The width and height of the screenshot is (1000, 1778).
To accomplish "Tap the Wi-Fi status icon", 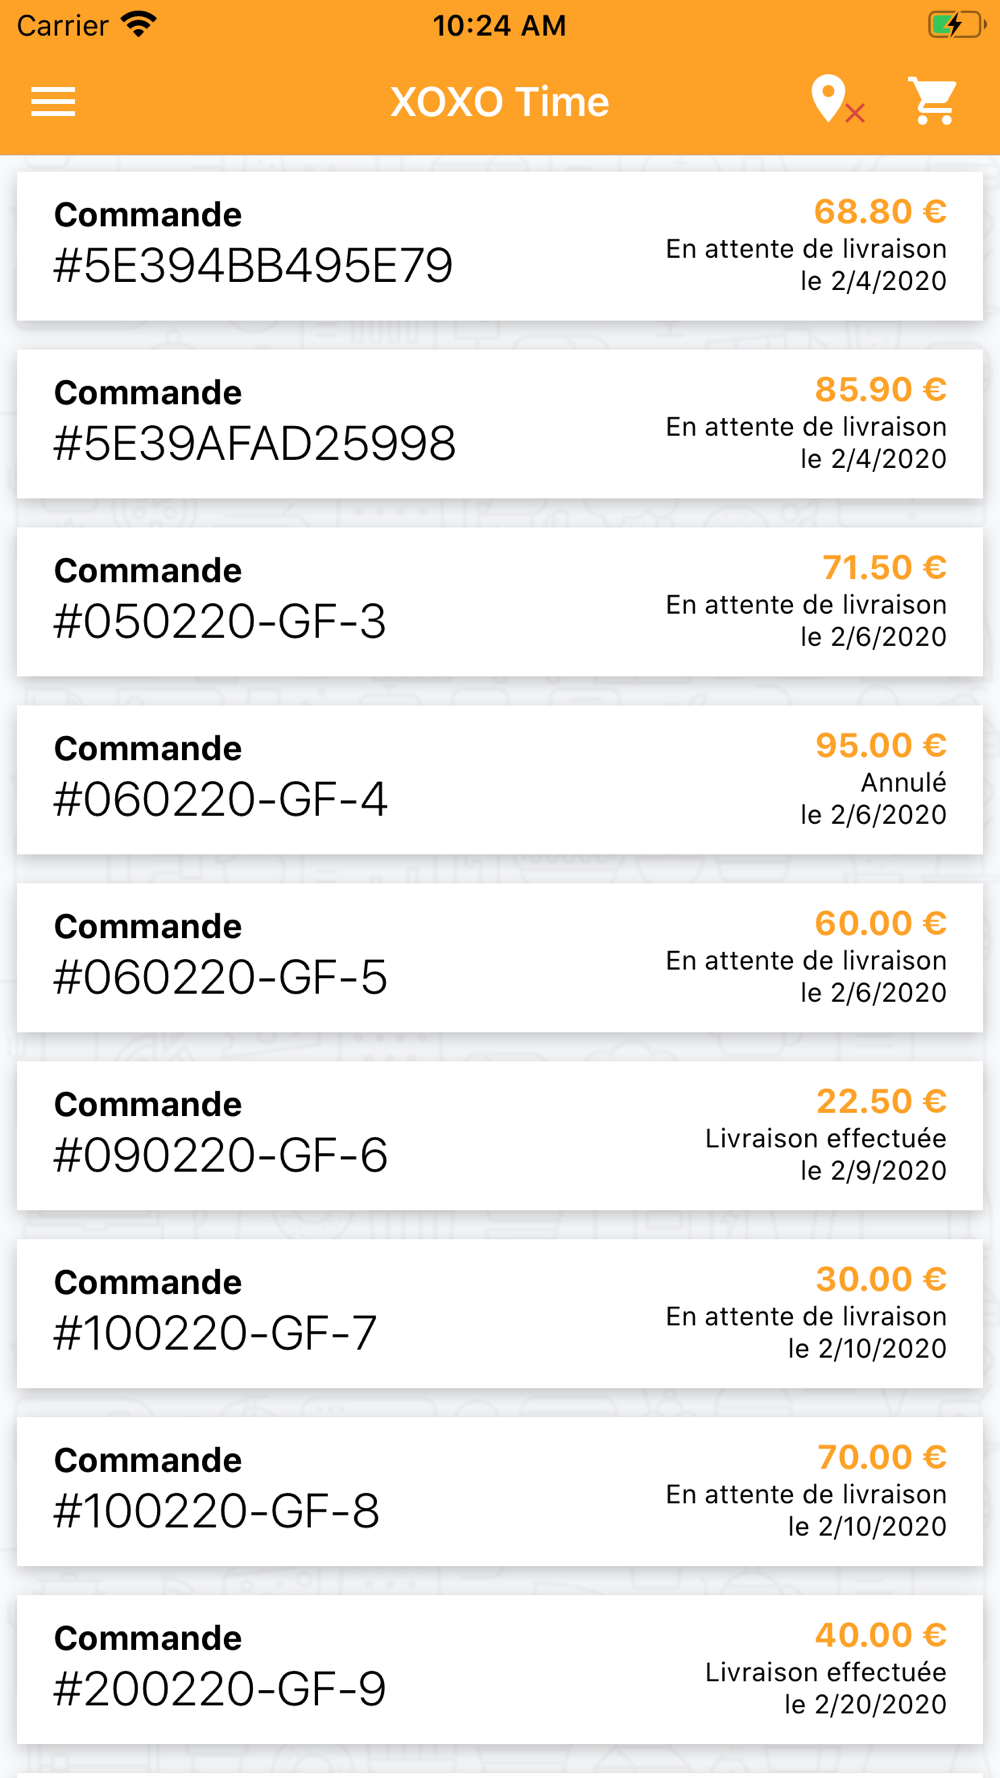I will click(x=139, y=24).
